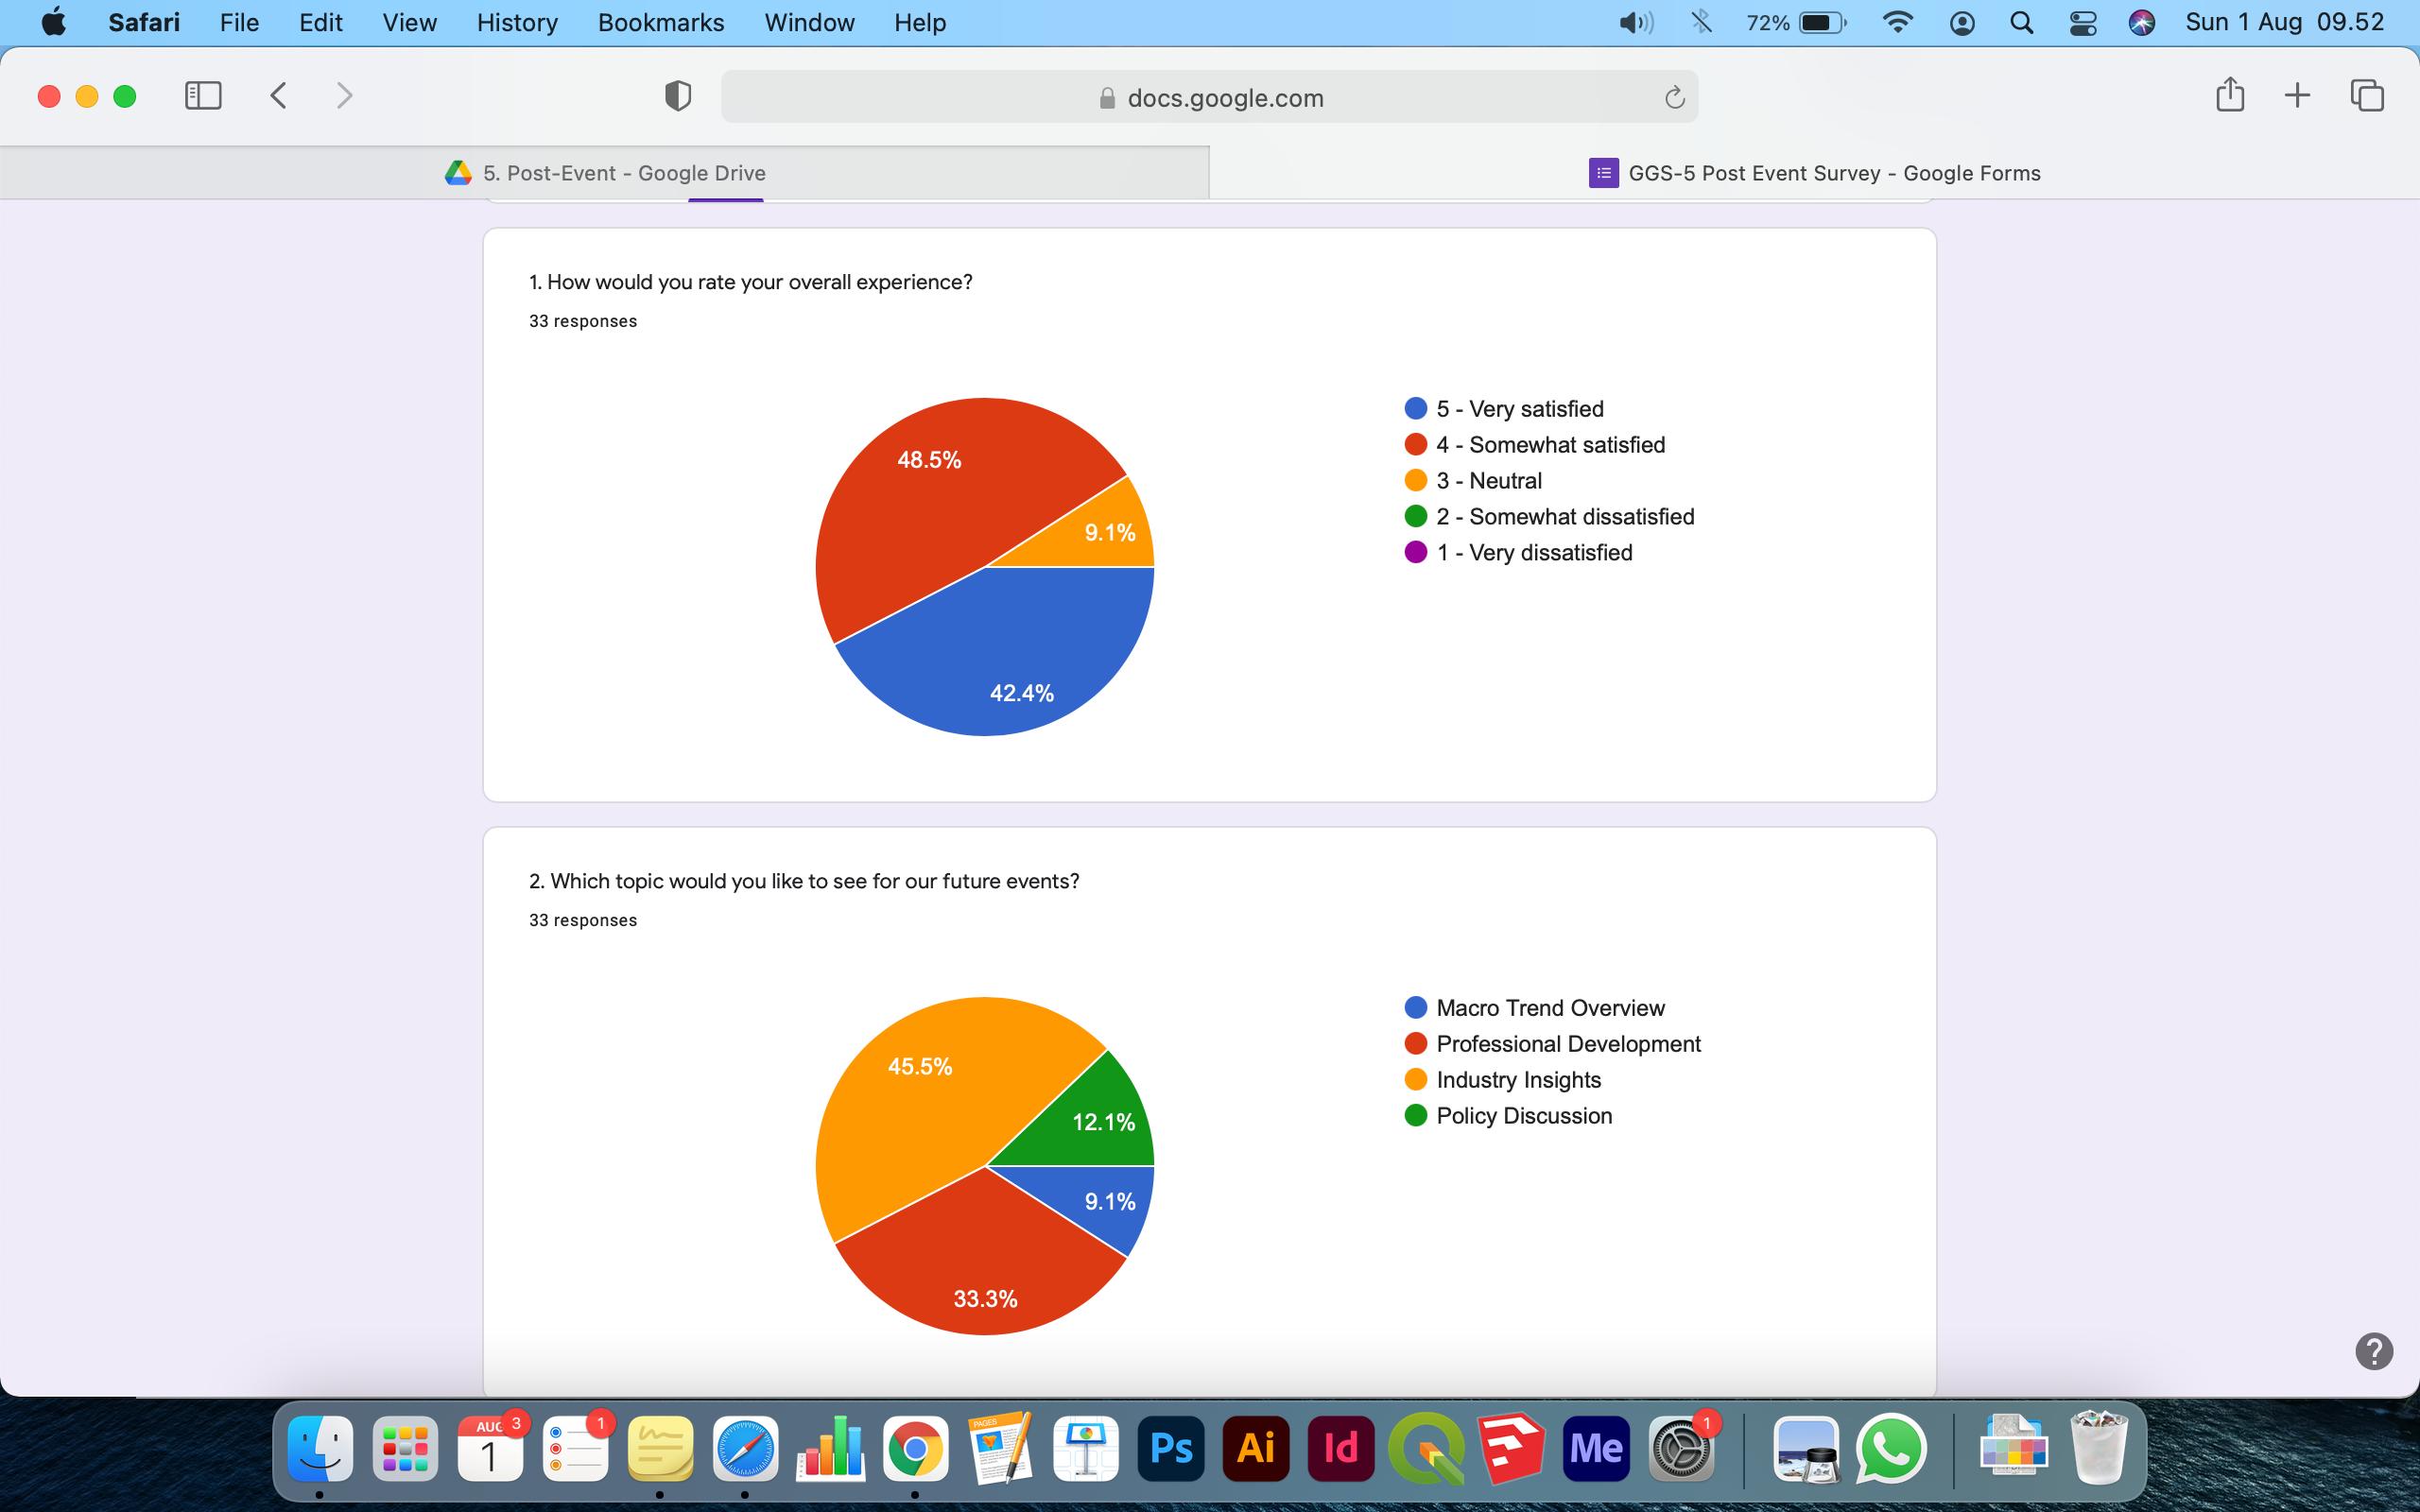Open Control Center in the menu bar
2420x1512 pixels.
tap(2082, 23)
